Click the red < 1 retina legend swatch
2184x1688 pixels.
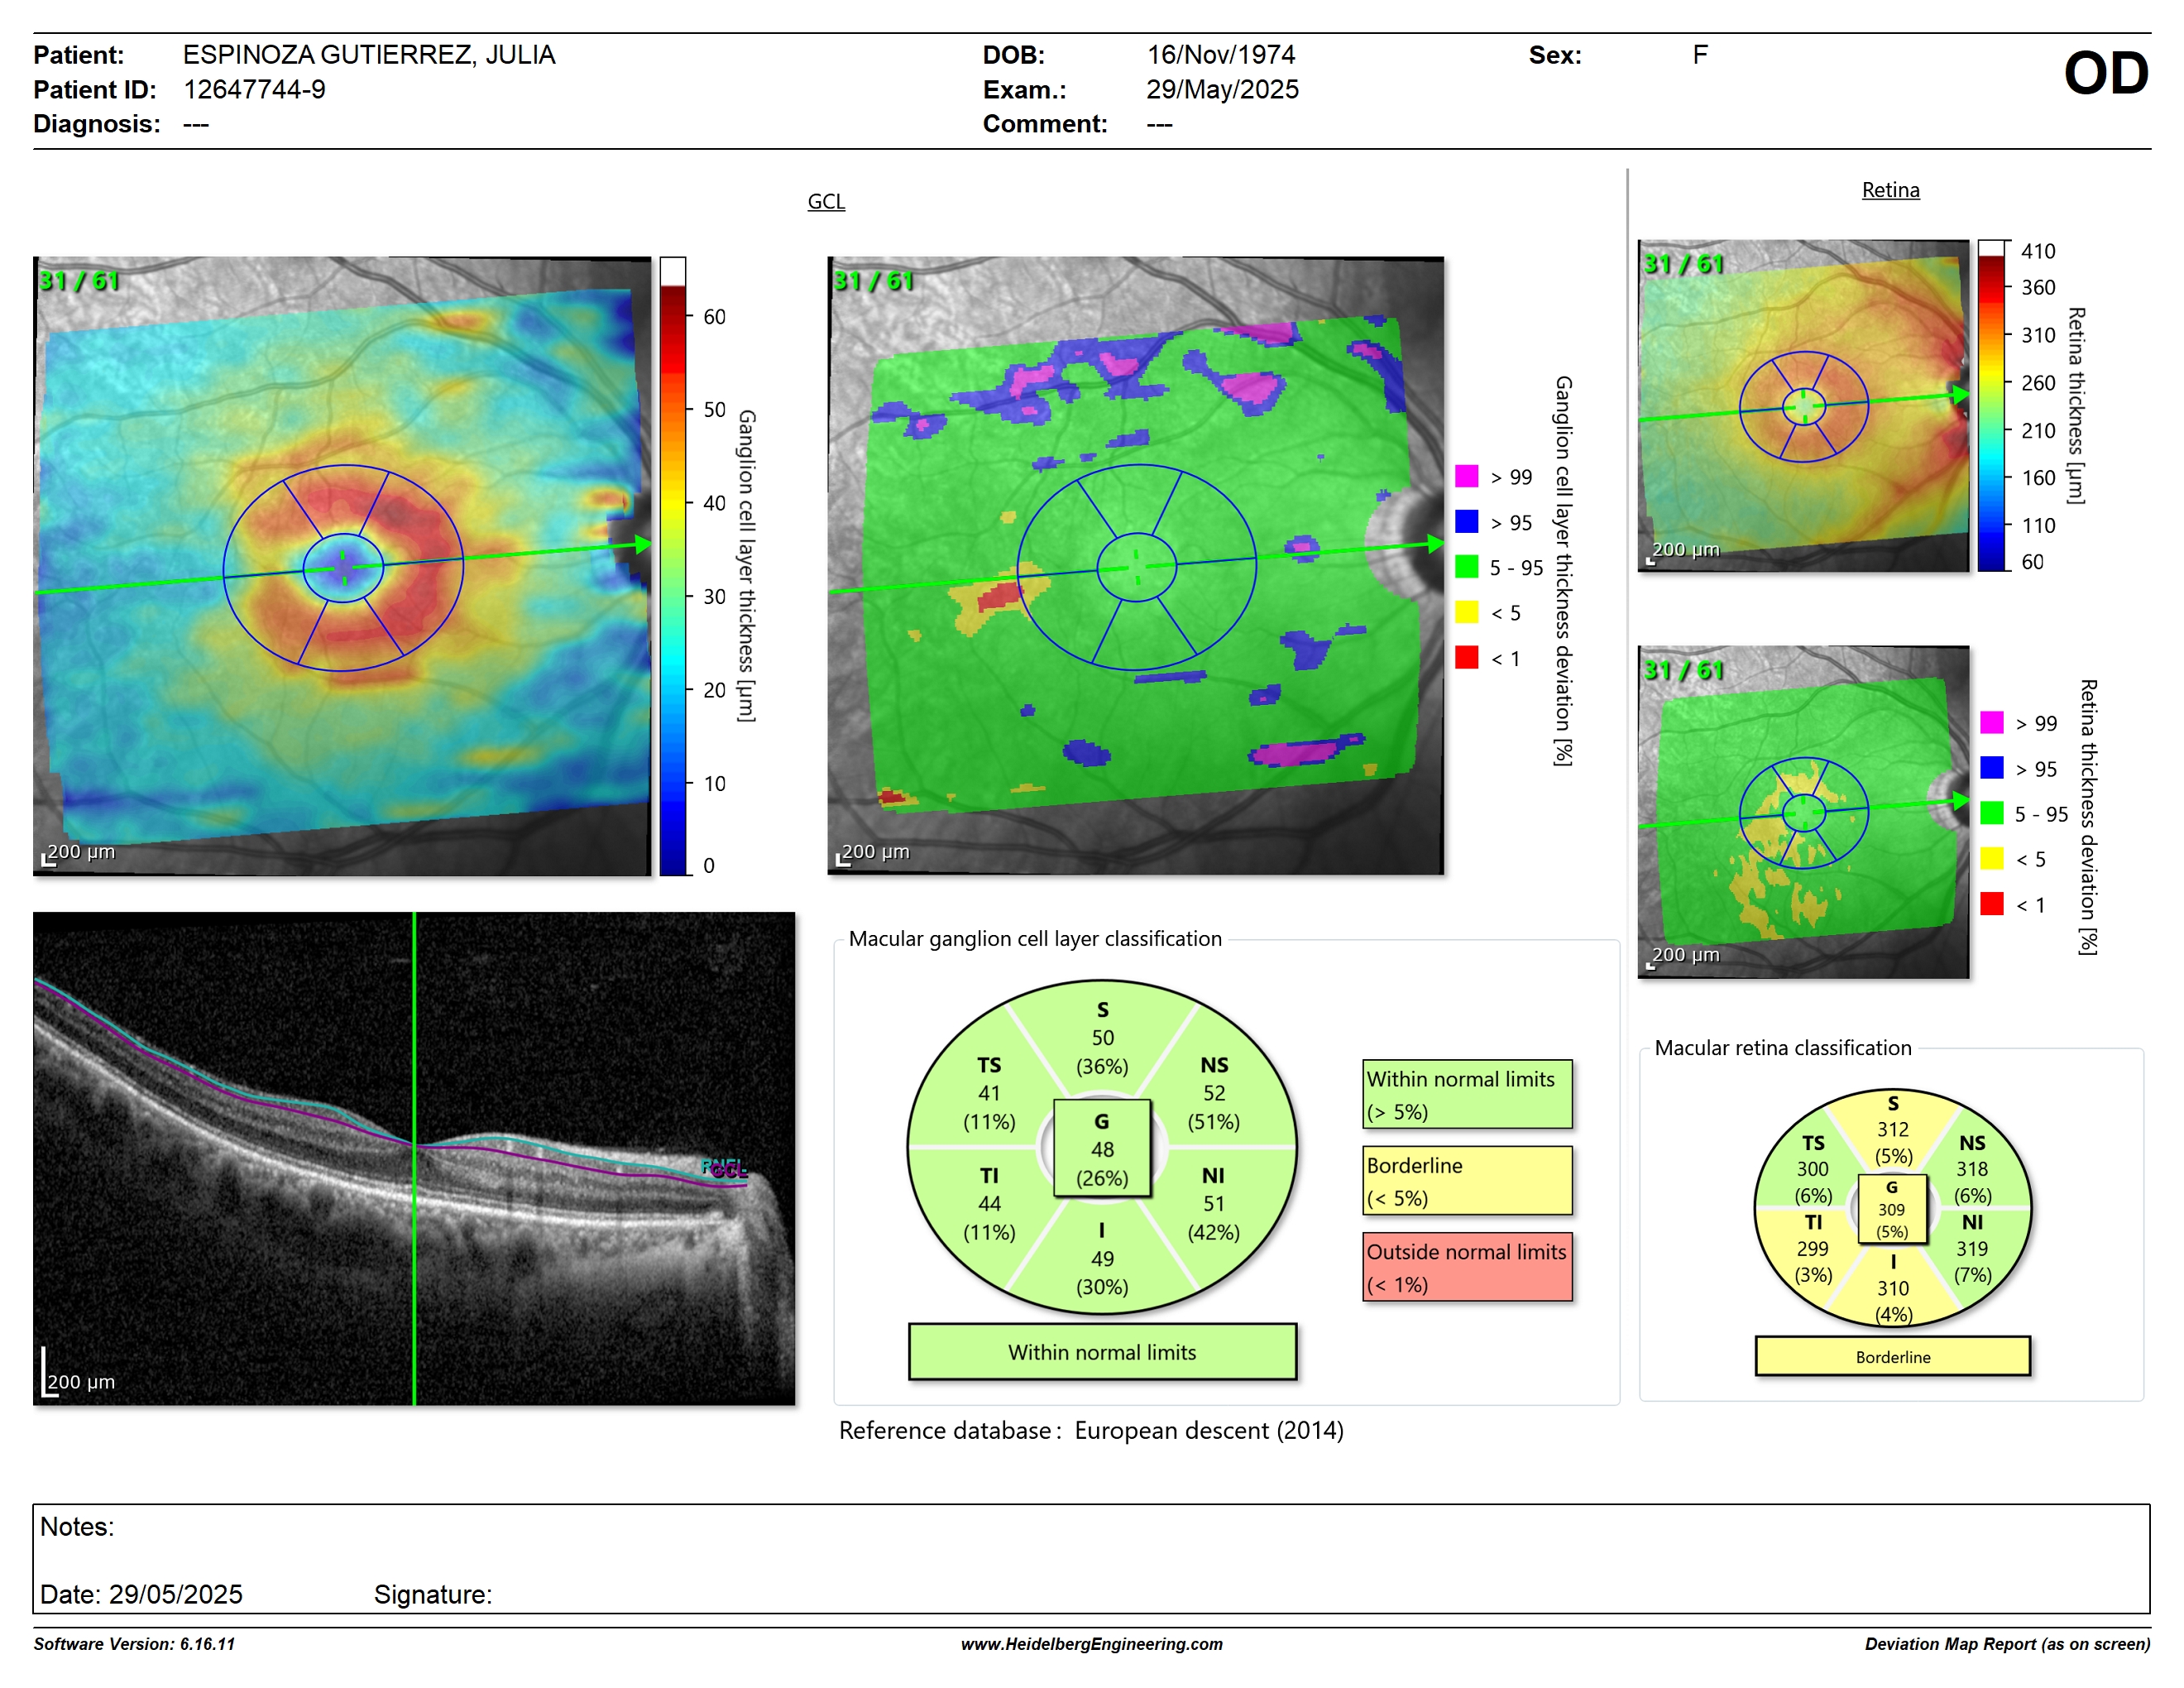[x=1991, y=903]
